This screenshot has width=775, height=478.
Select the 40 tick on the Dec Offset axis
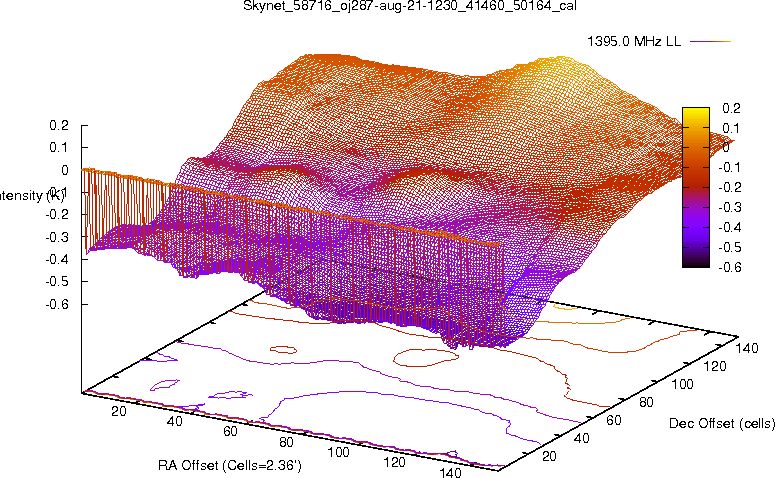click(582, 438)
